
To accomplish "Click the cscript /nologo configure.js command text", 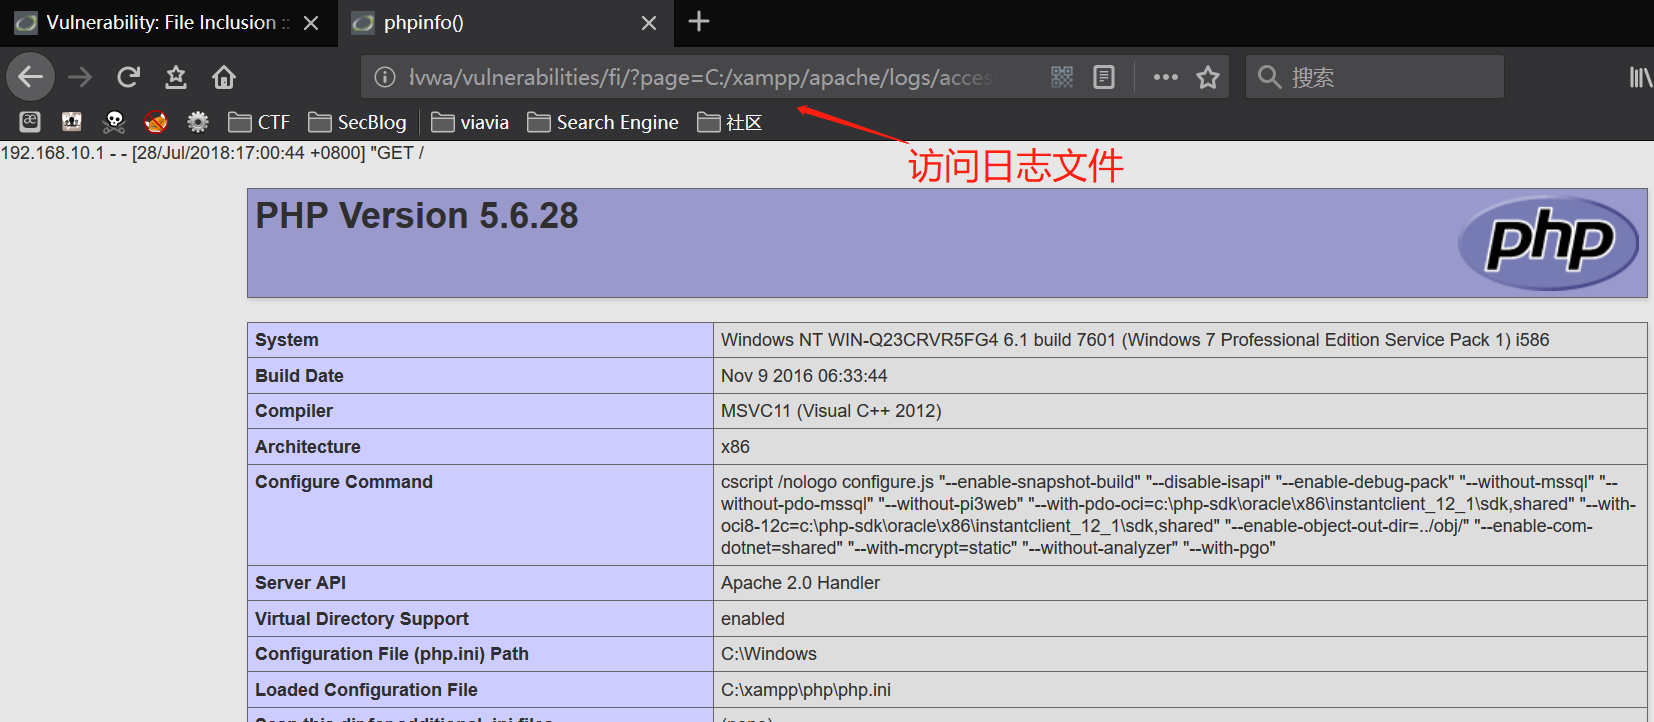I will point(1178,515).
